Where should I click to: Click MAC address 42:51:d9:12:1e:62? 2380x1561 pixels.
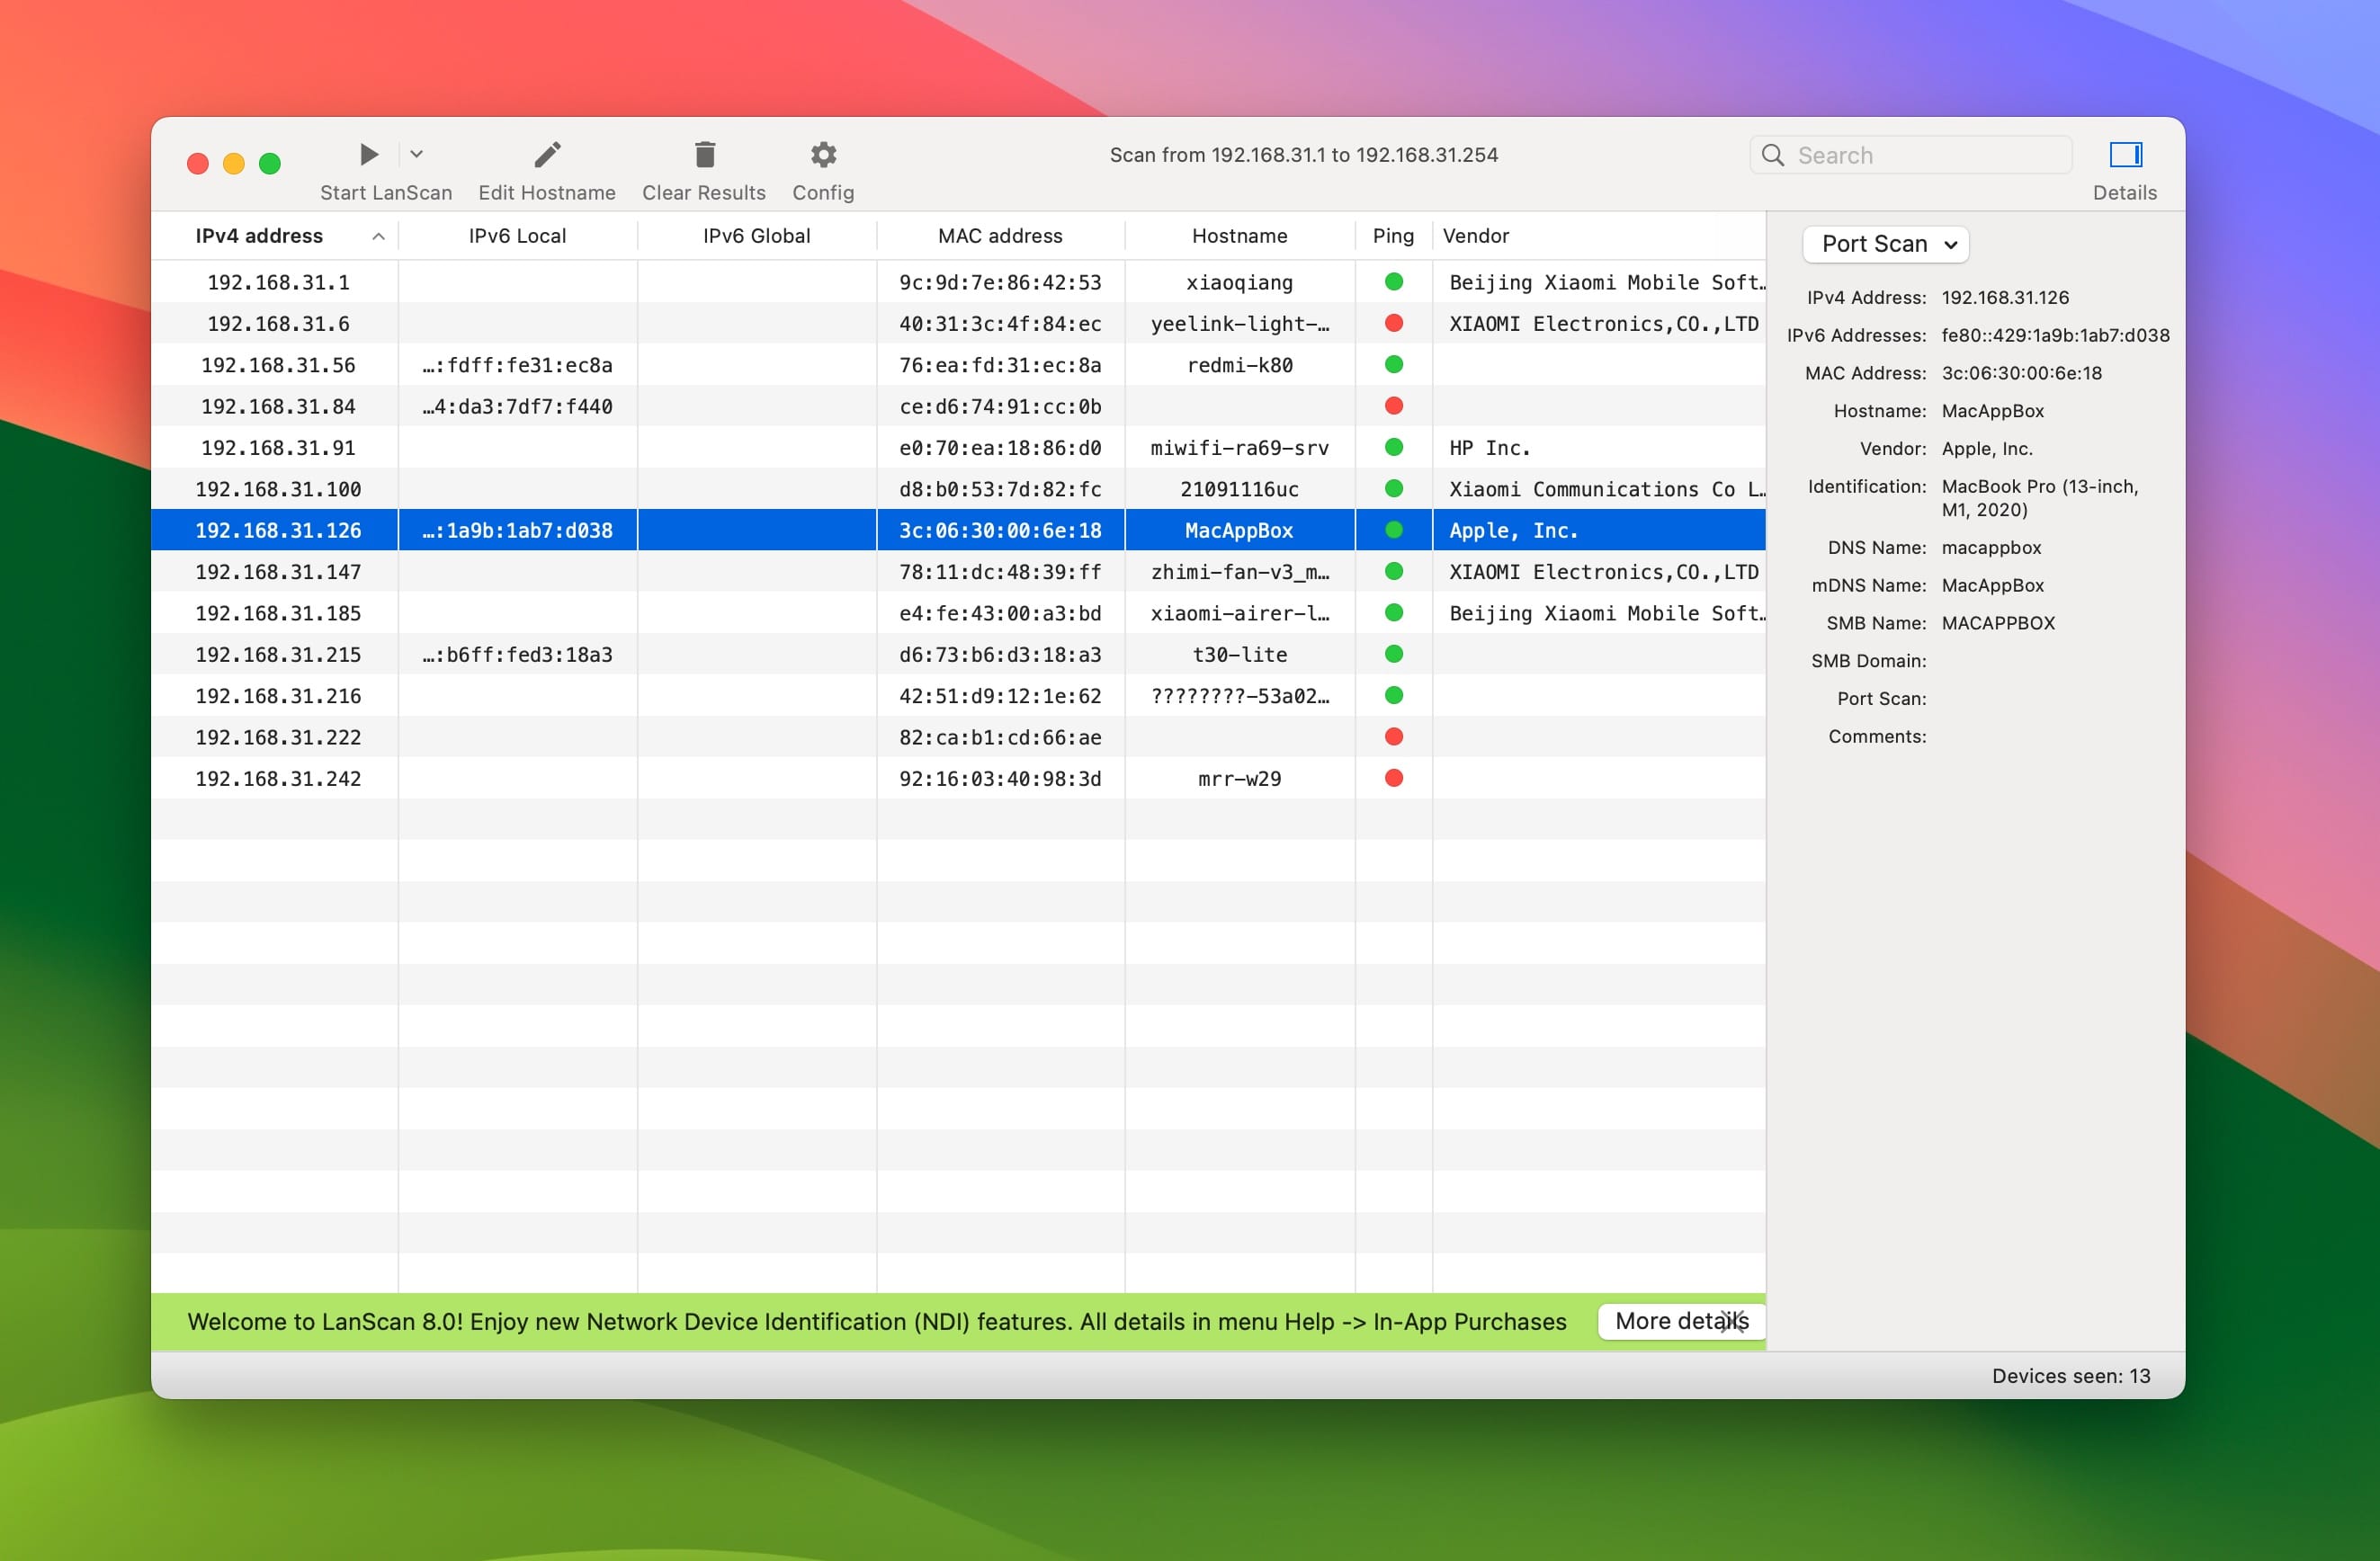1000,696
